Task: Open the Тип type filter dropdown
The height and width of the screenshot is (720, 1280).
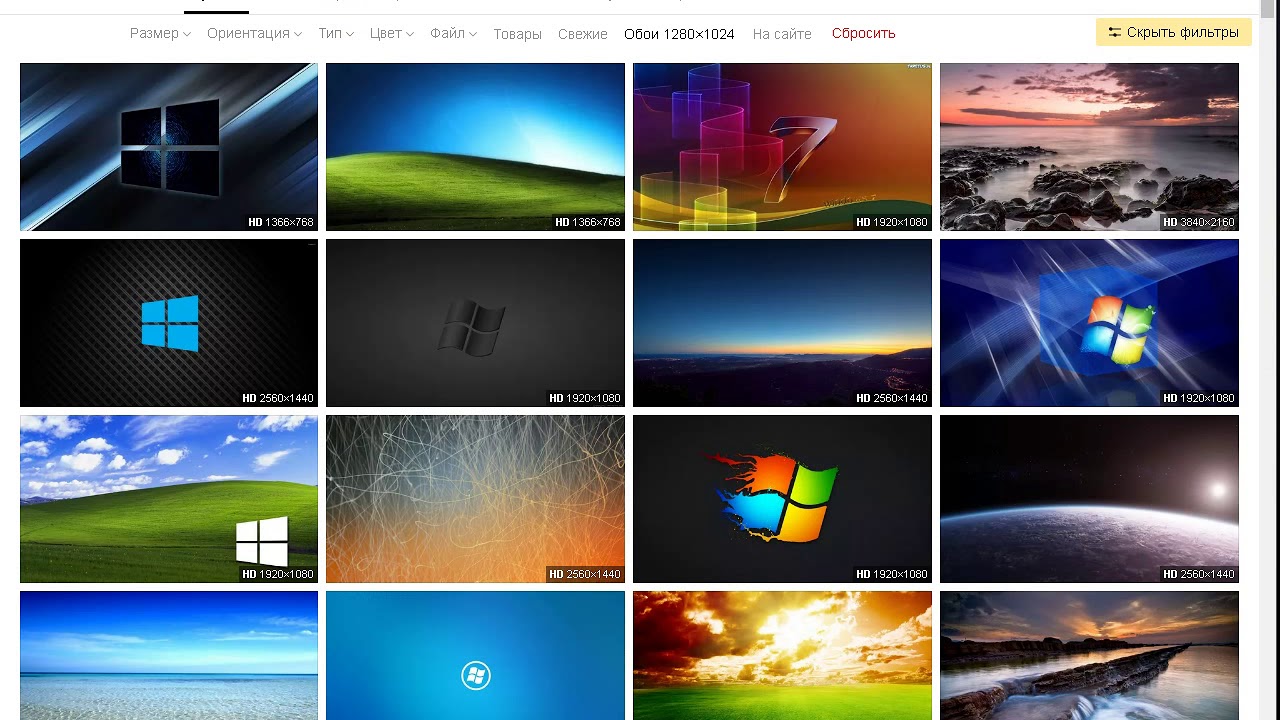Action: click(x=336, y=33)
